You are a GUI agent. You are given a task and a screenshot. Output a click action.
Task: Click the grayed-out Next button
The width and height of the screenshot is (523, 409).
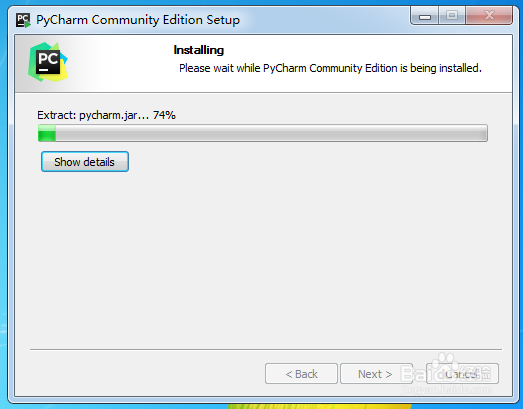click(x=375, y=374)
